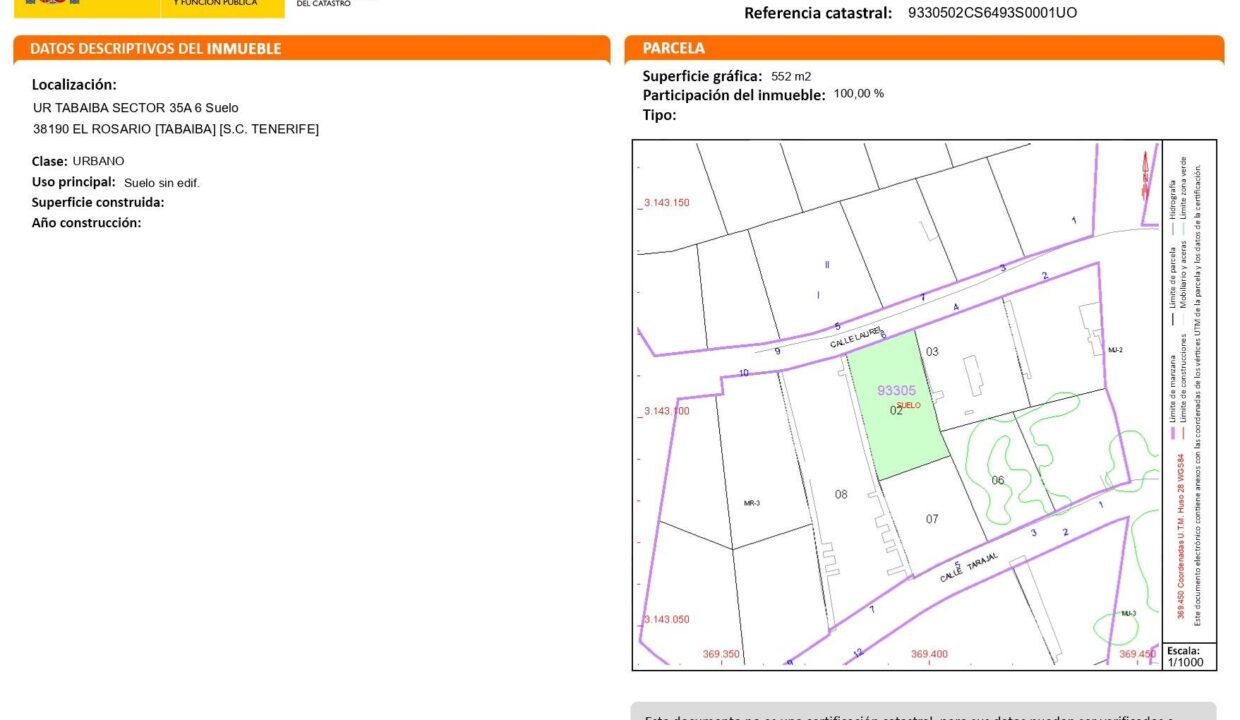Click the coordinate label '3.143.100'
Image resolution: width=1240 pixels, height=720 pixels.
coord(666,411)
